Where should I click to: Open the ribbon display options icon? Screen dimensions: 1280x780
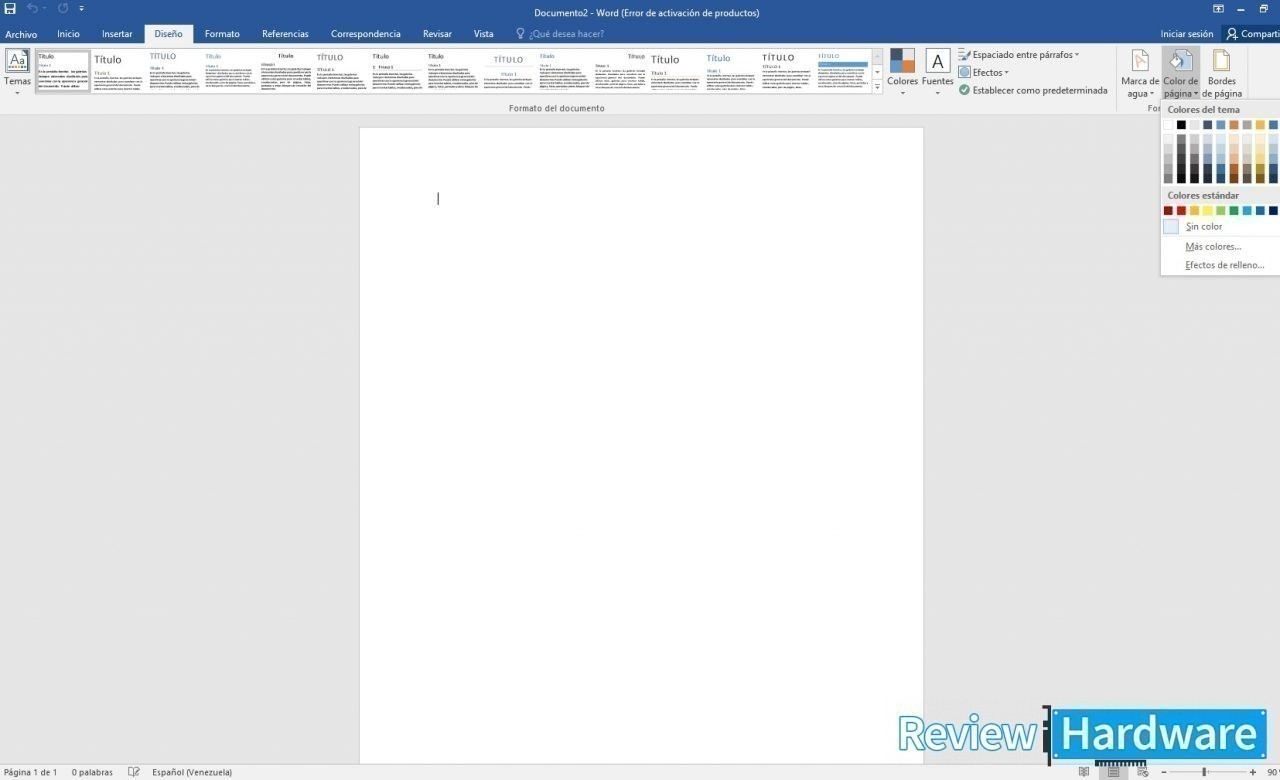[1219, 9]
